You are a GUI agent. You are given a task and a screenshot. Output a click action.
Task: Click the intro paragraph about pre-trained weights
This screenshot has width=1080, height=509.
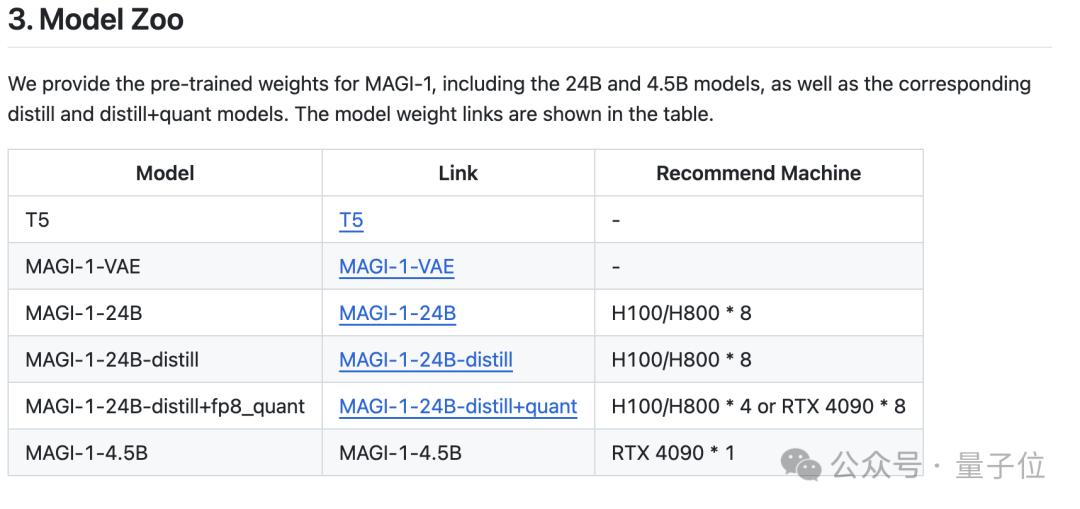pyautogui.click(x=519, y=98)
